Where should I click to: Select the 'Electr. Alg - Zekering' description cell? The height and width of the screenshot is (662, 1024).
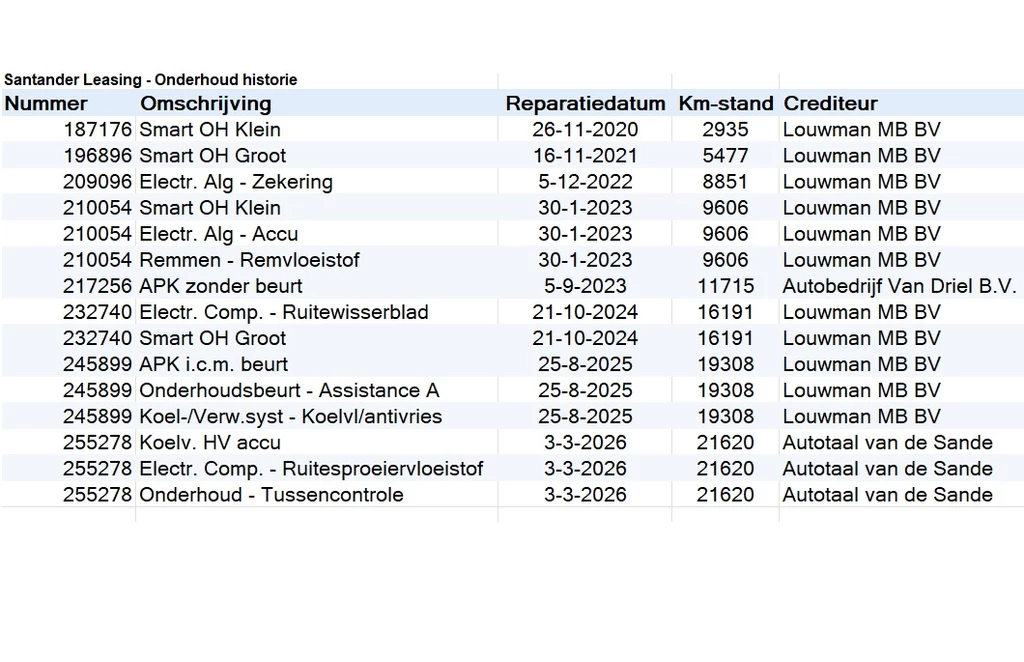[317, 181]
